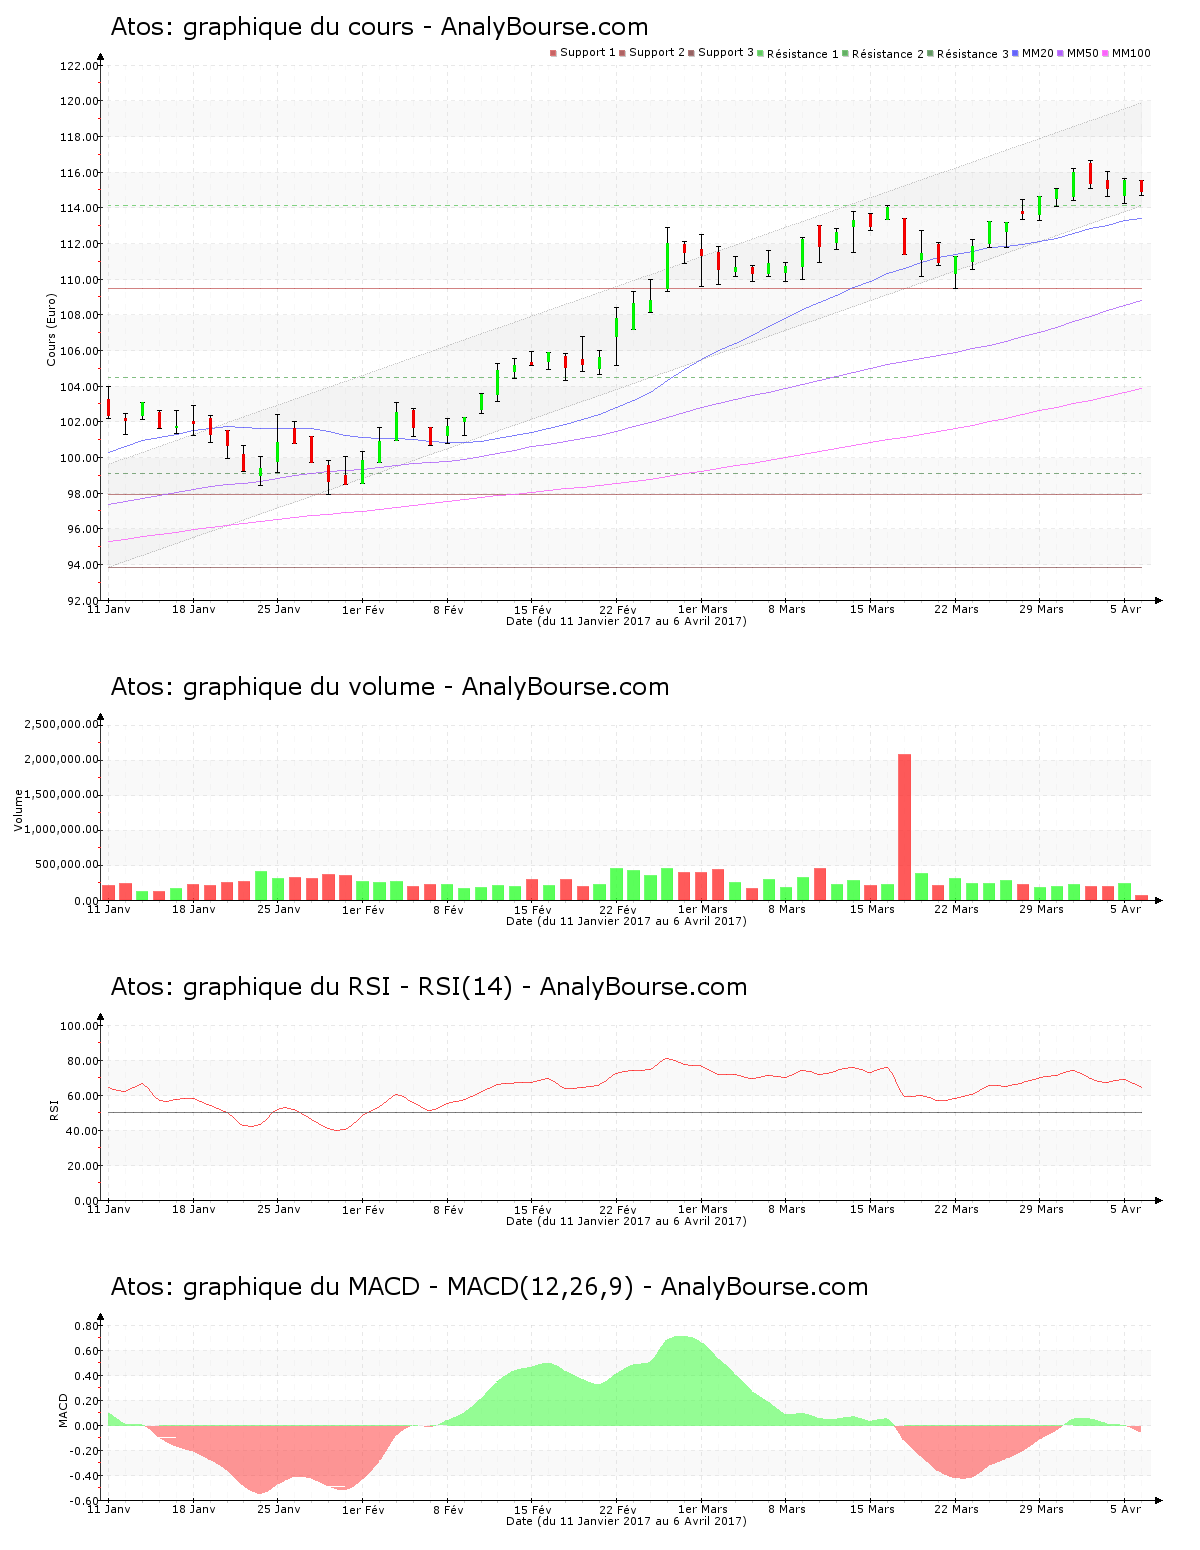Select the MM100 legend label

tap(1131, 53)
